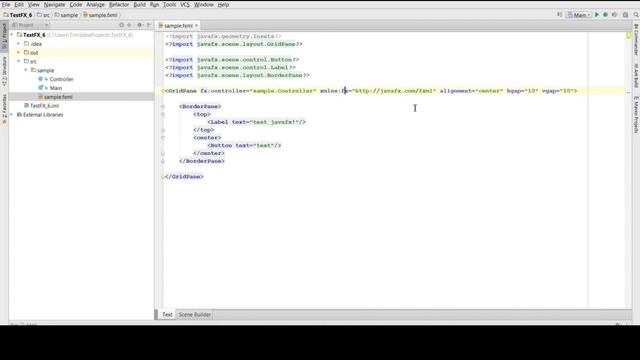Open the Navigate menu
Viewport: 640px width, 360px height.
(x=54, y=4)
